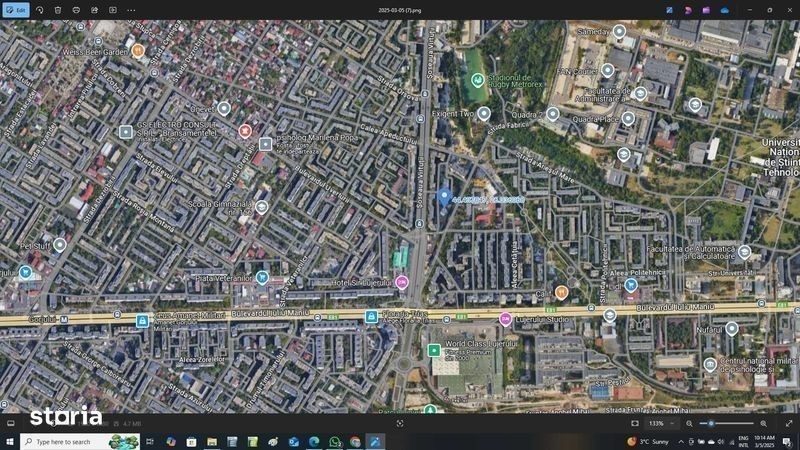Image resolution: width=800 pixels, height=450 pixels.
Task: Click the zoom out magnifier icon
Action: (689, 423)
